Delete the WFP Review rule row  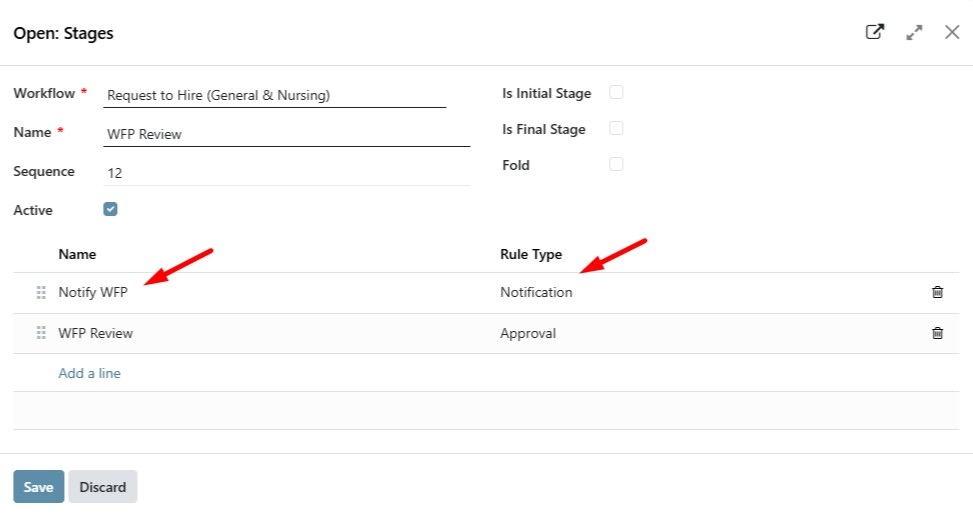point(937,333)
